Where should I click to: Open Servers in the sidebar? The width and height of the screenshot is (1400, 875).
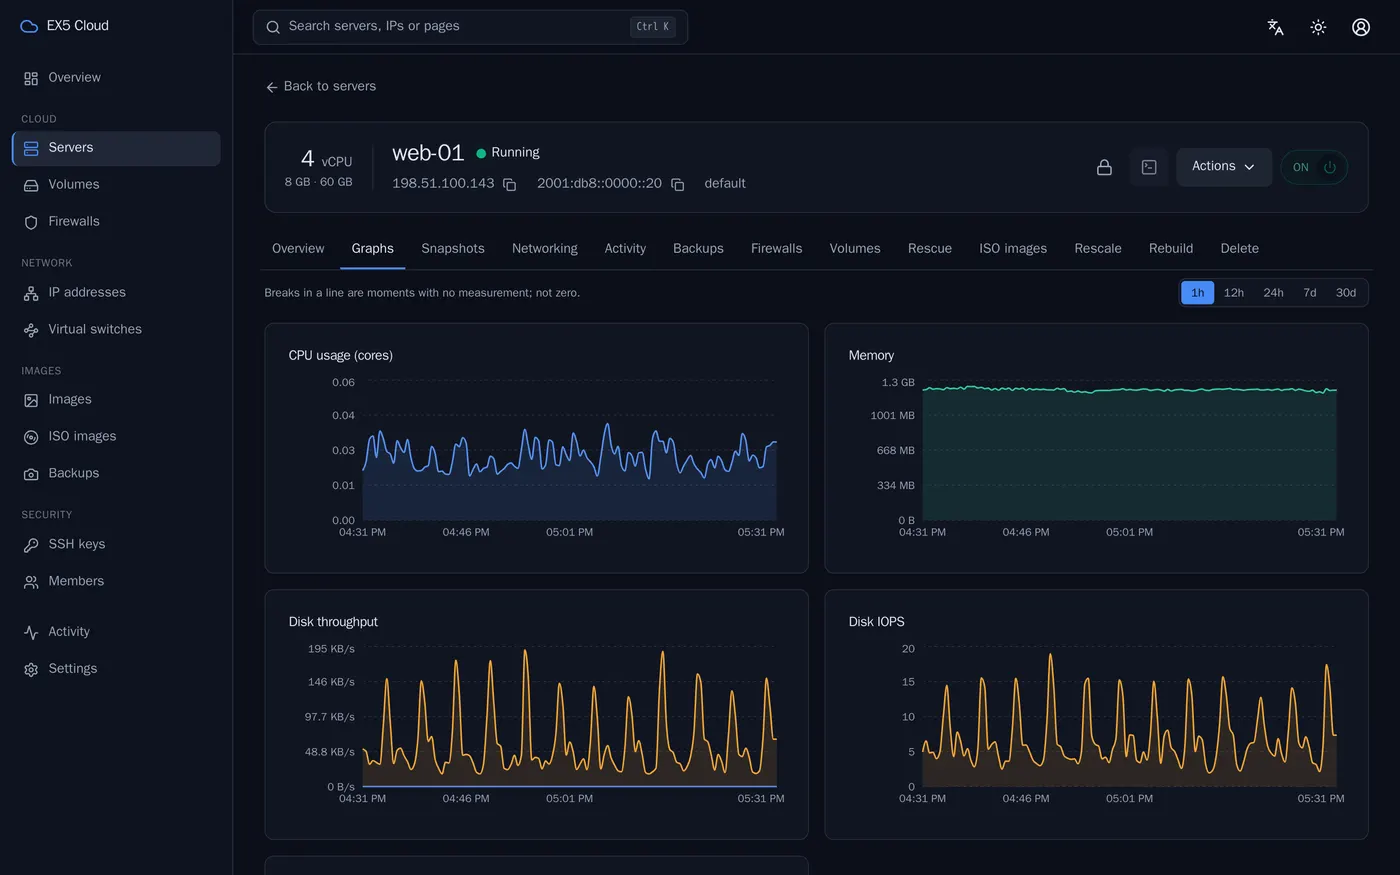point(116,148)
